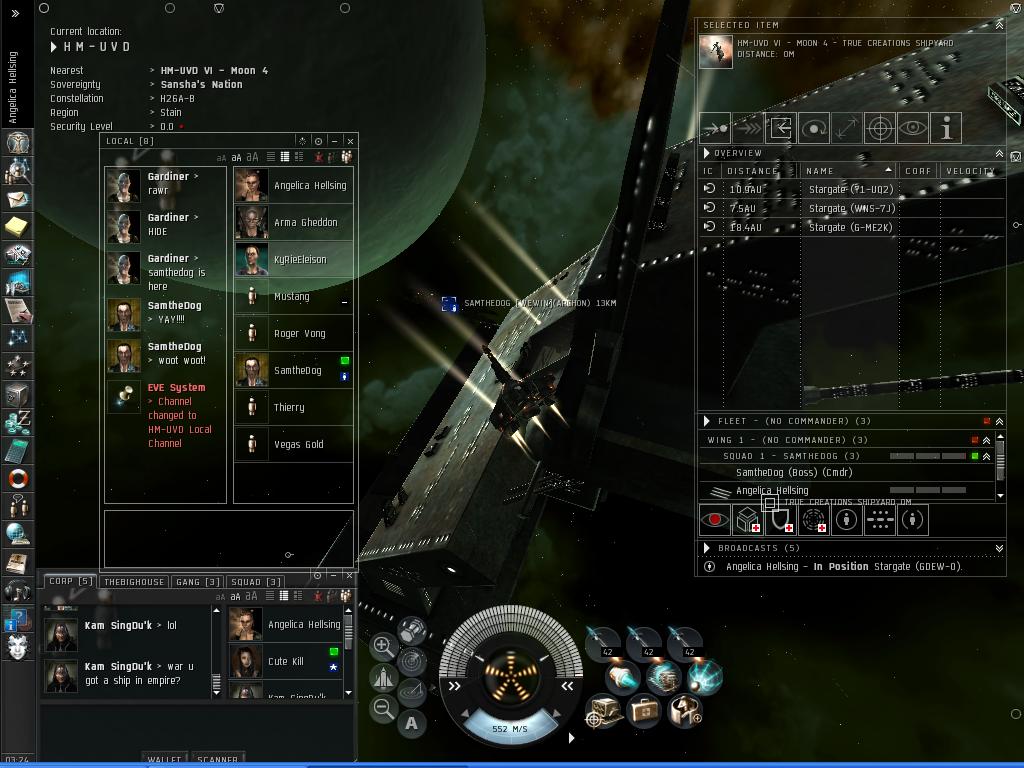Open the scanner radar button near HUD

(x=412, y=661)
